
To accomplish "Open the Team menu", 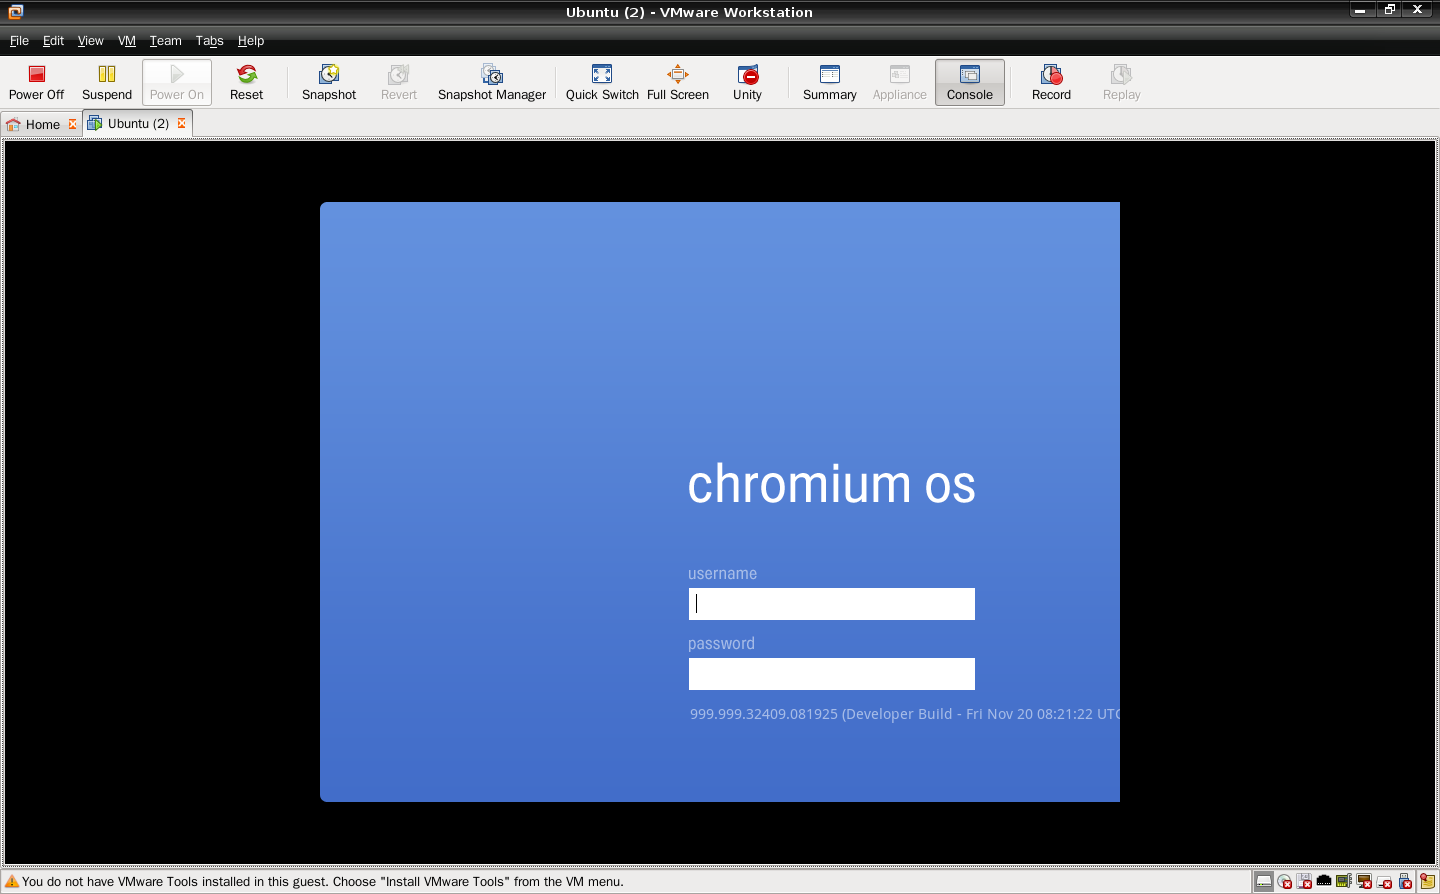I will [165, 41].
